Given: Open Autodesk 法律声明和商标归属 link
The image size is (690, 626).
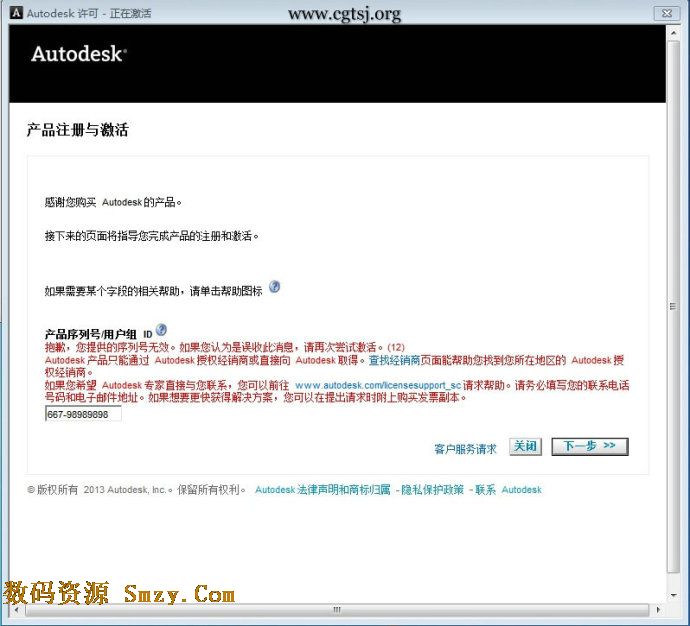Looking at the screenshot, I should click(x=323, y=490).
